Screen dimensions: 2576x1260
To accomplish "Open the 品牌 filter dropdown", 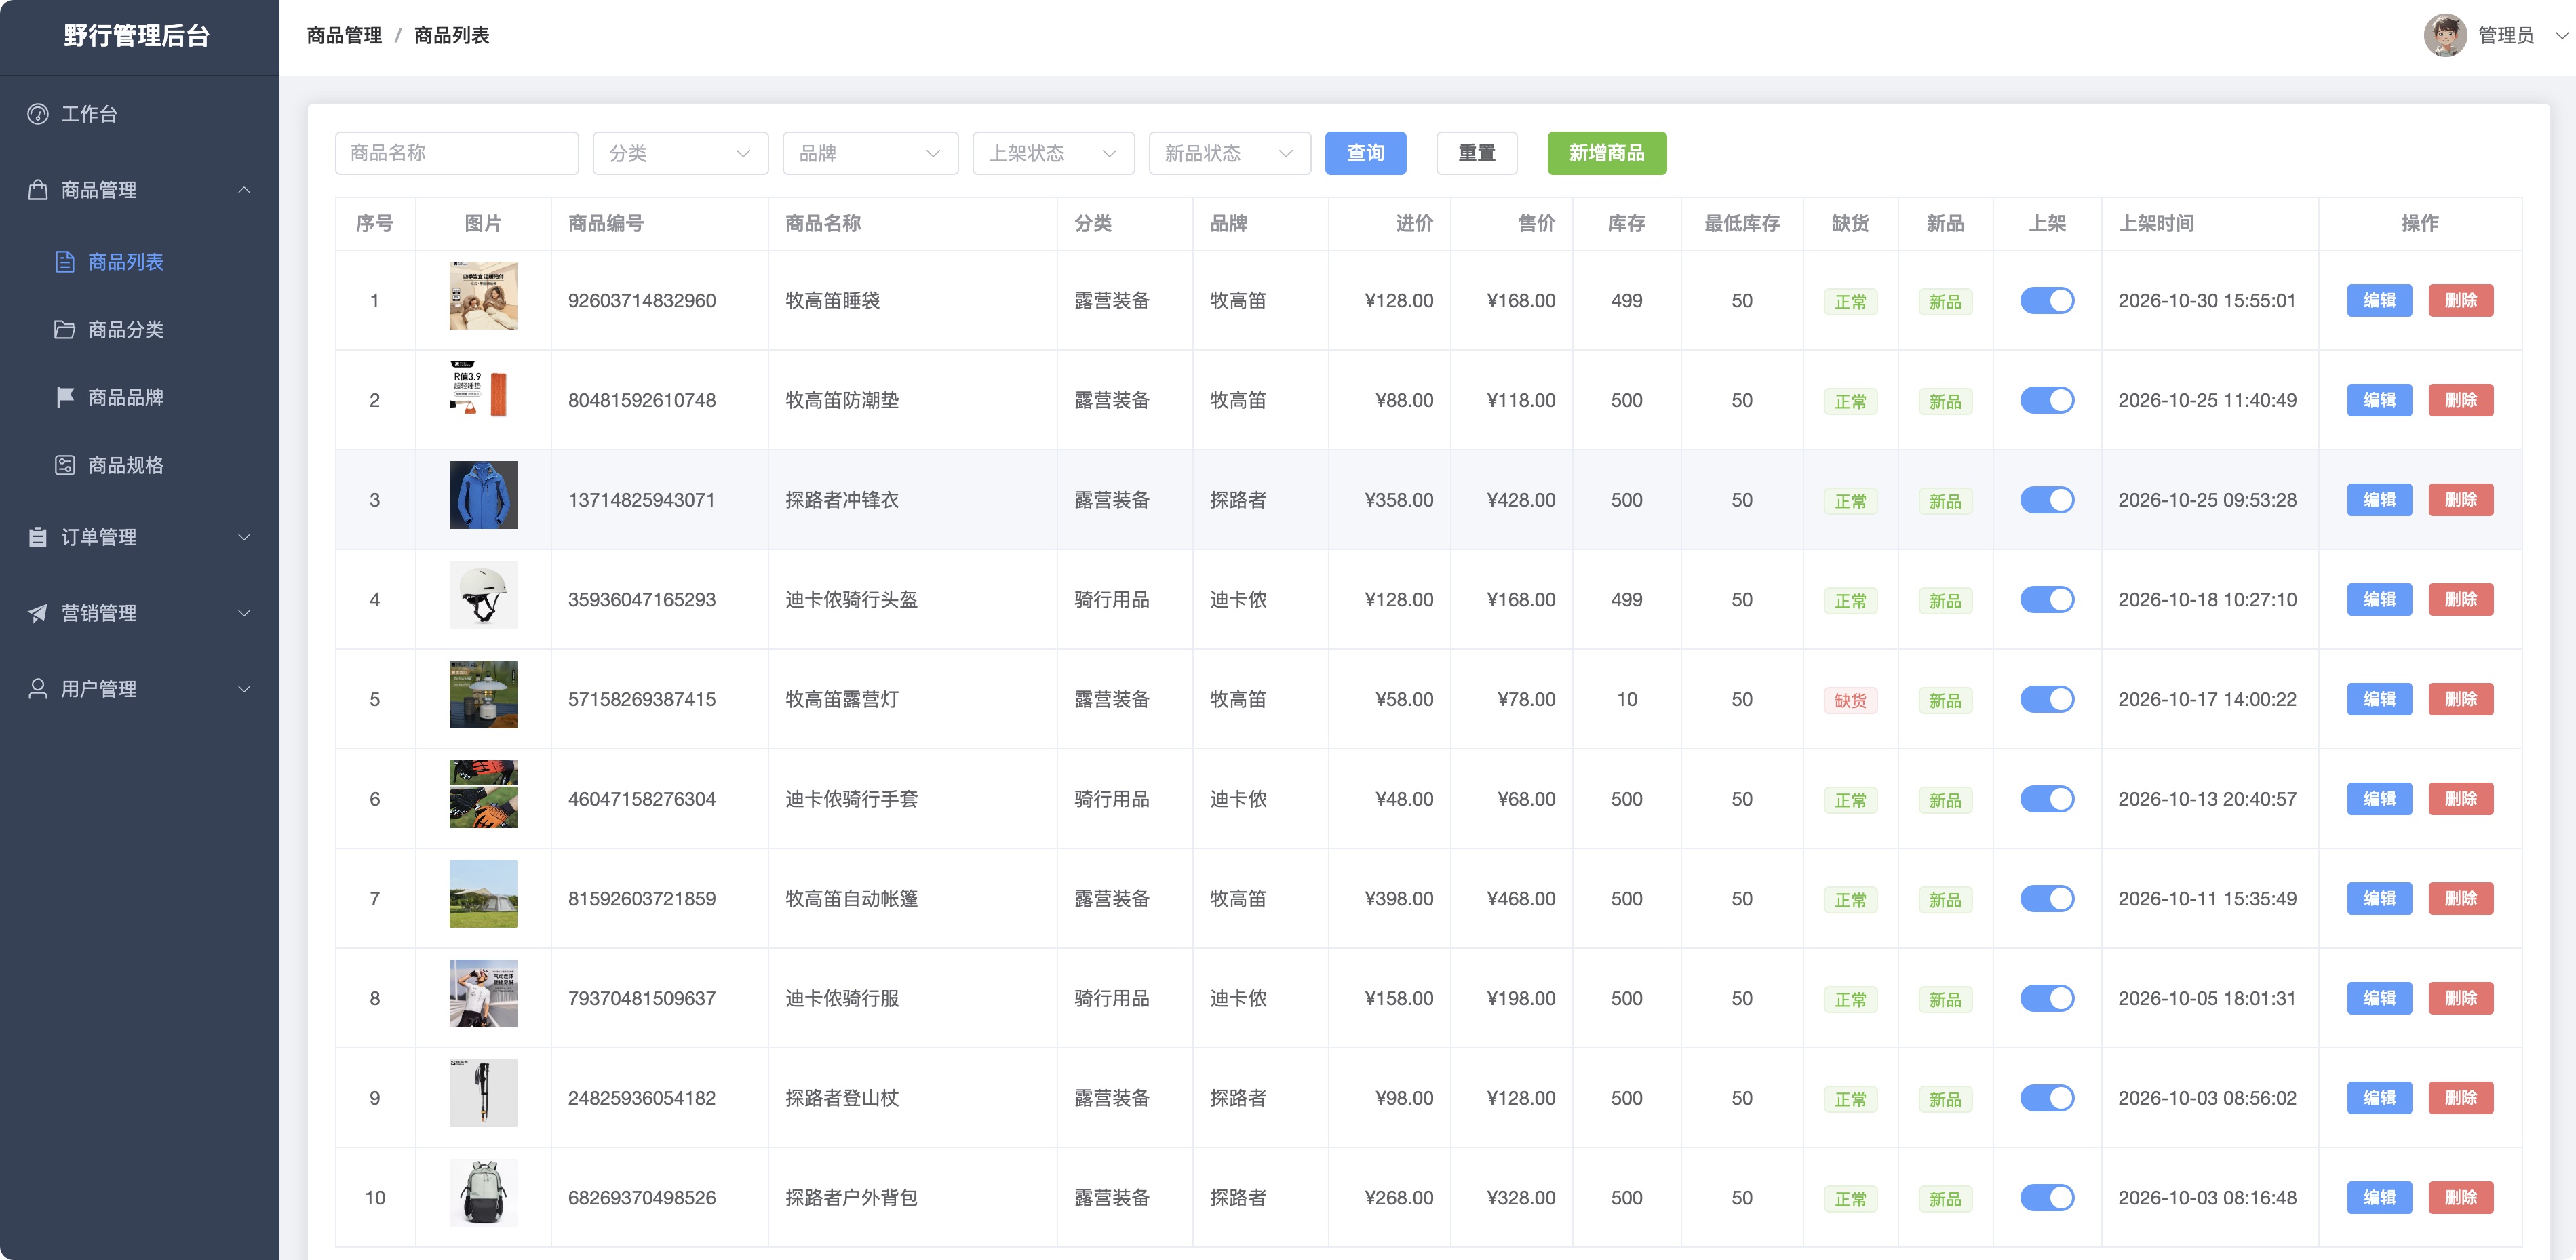I will click(870, 153).
